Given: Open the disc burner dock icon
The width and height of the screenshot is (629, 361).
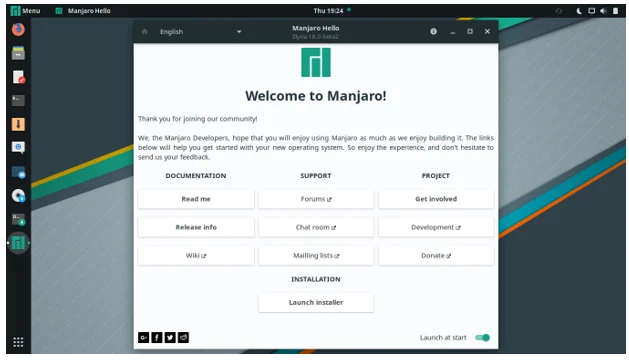Looking at the screenshot, I should coord(18,196).
